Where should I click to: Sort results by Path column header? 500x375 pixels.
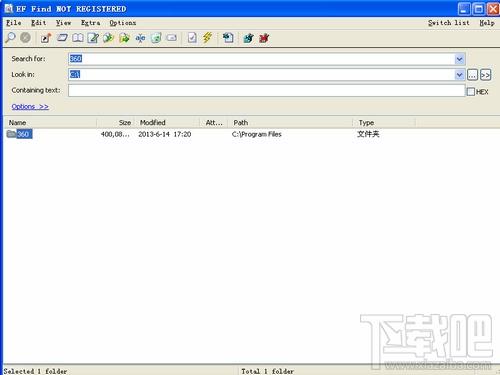pos(290,123)
